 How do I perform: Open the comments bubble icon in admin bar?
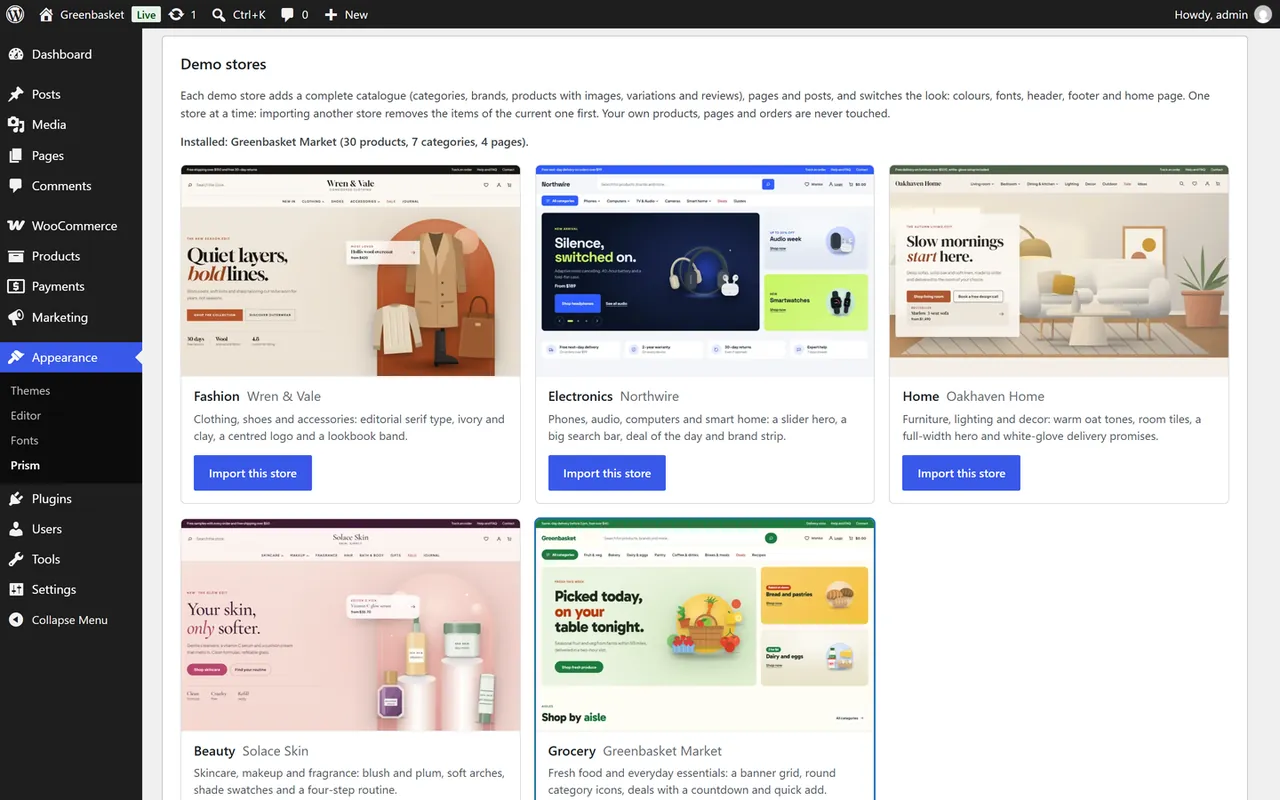point(288,14)
